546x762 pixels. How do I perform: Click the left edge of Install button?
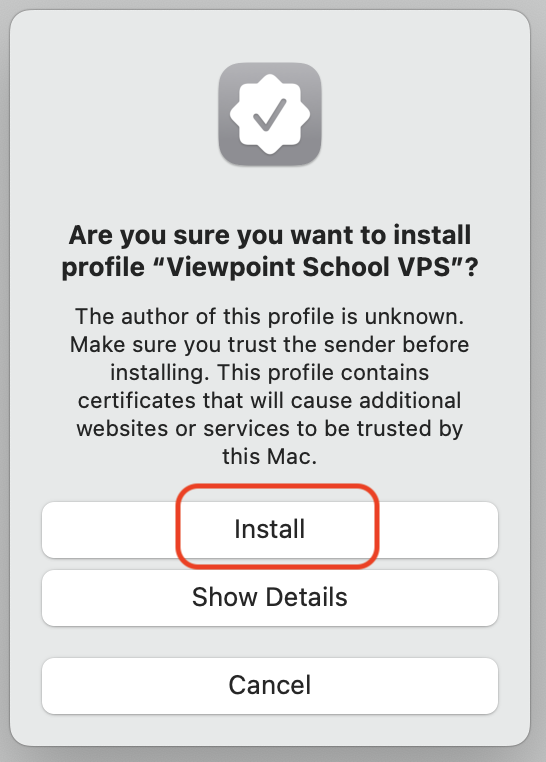53,529
